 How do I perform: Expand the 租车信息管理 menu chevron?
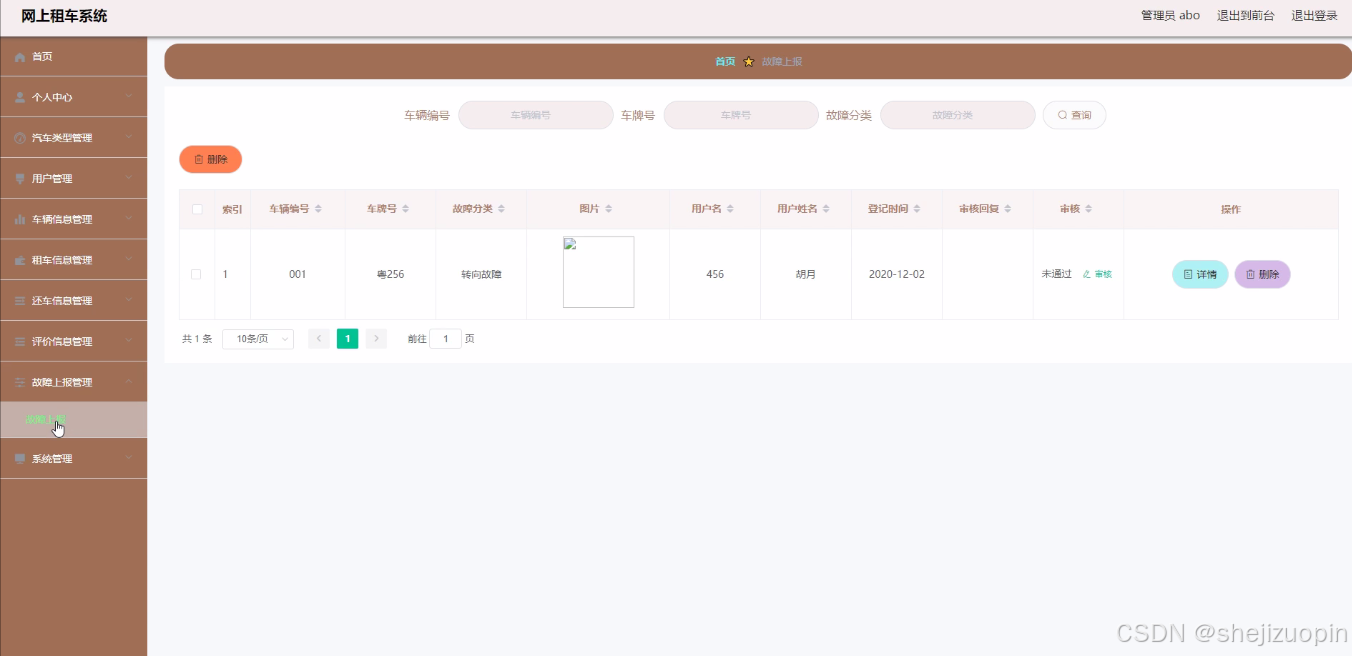tap(129, 260)
